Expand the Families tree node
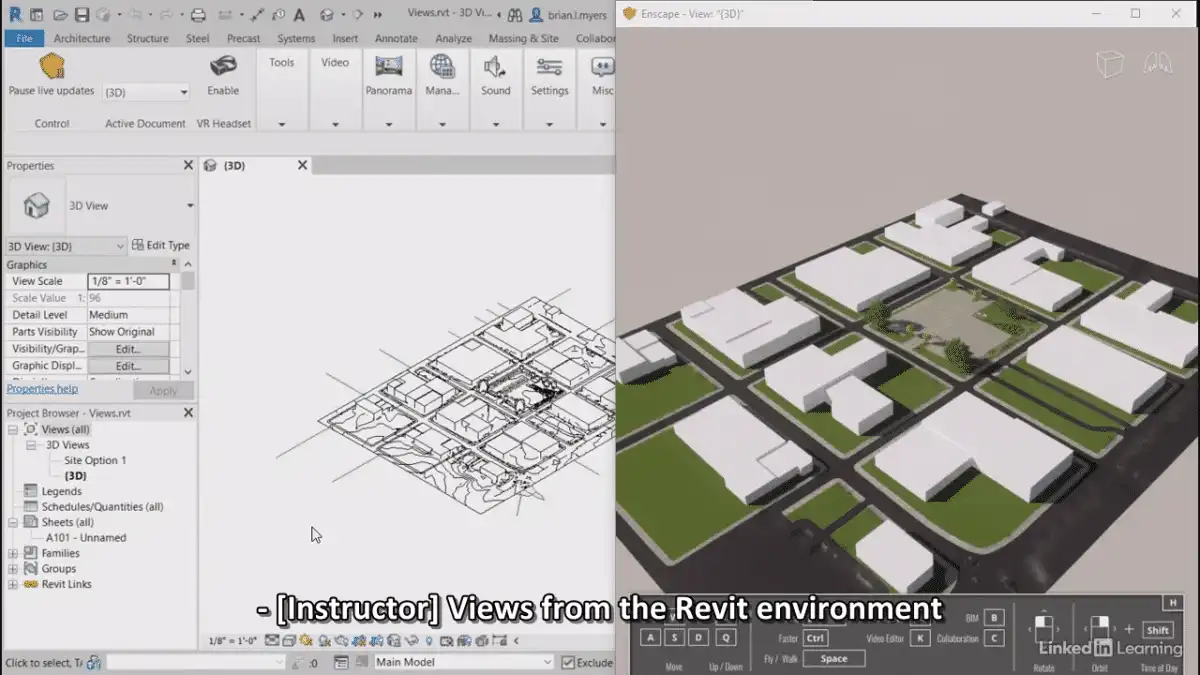 click(13, 553)
